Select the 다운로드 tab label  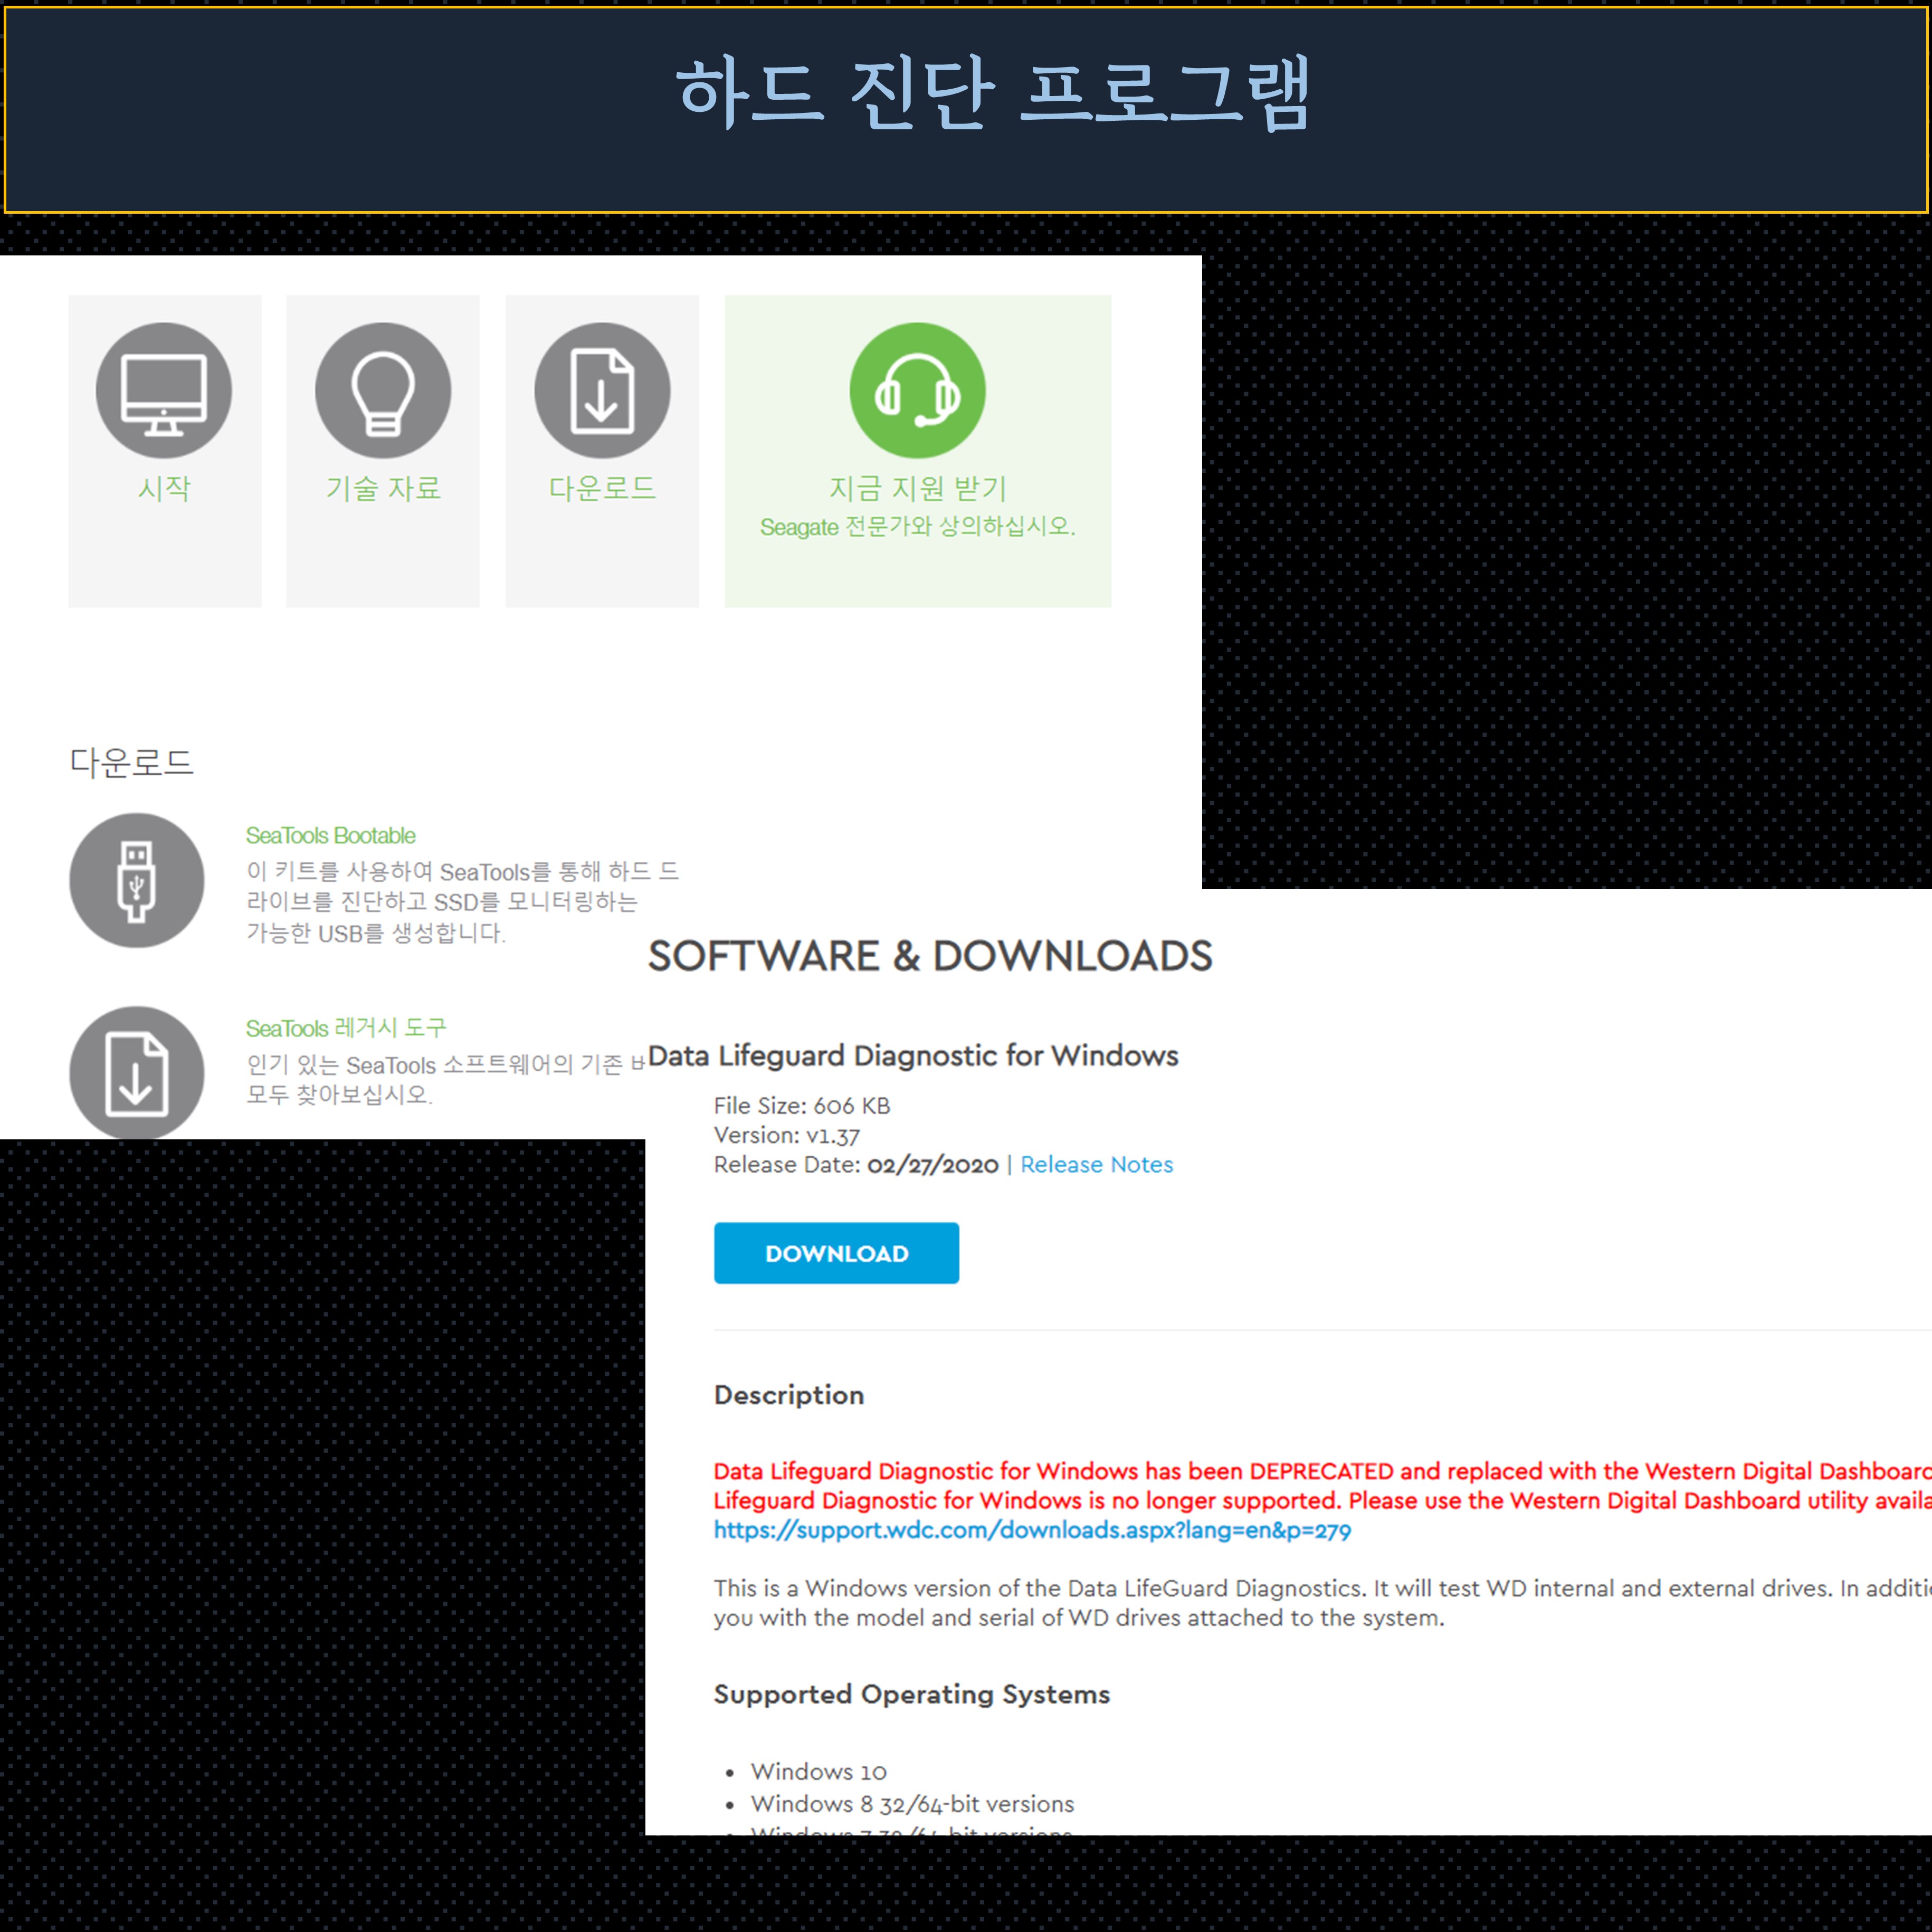coord(602,488)
